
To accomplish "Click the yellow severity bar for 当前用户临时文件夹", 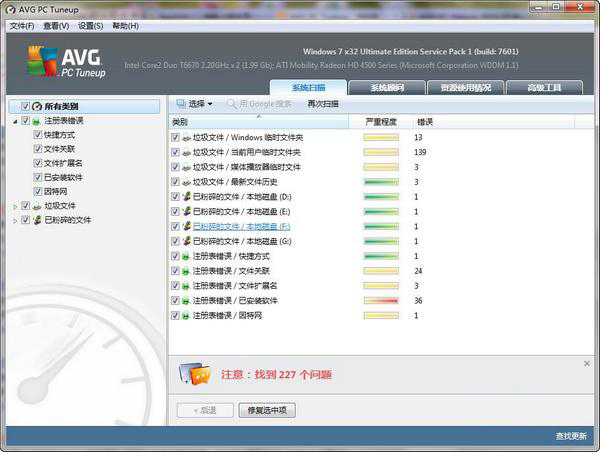I will pyautogui.click(x=381, y=152).
